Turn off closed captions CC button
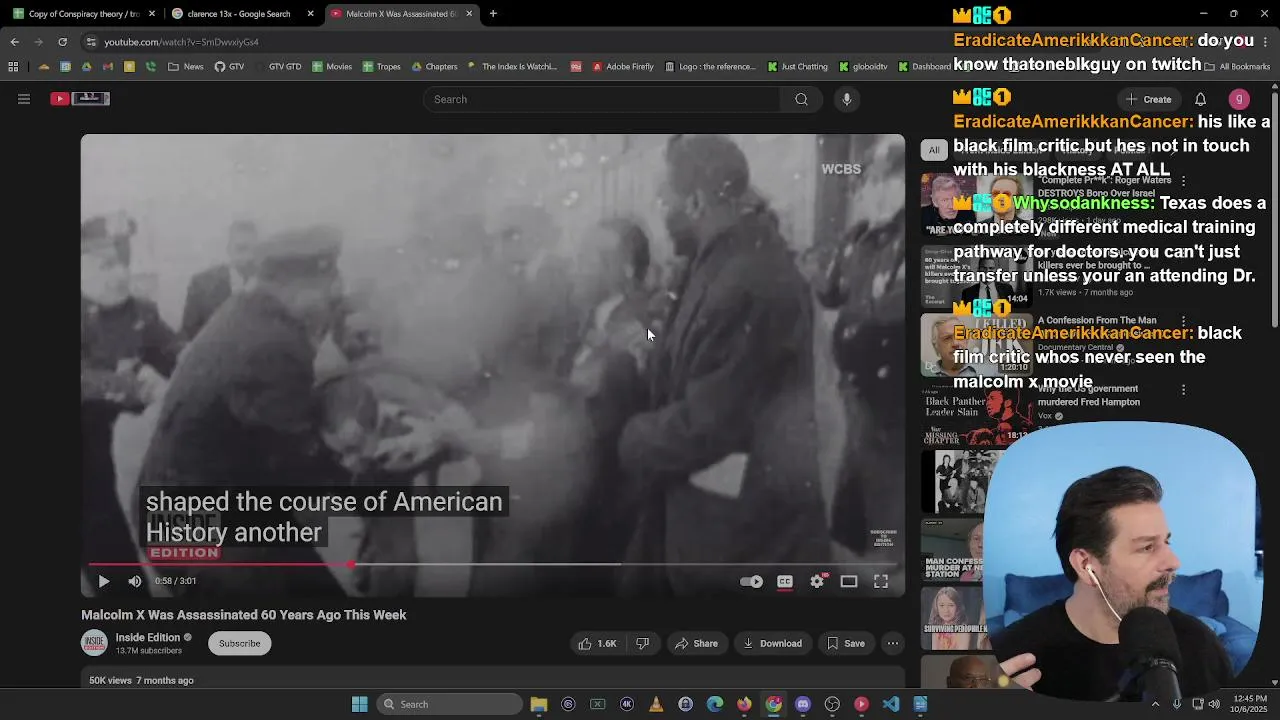Viewport: 1280px width, 720px height. (x=785, y=581)
